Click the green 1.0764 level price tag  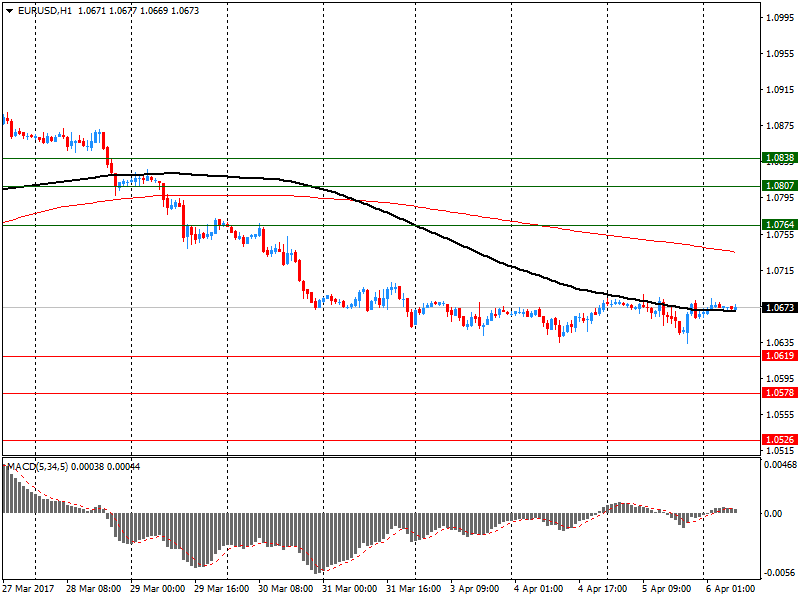tap(779, 225)
